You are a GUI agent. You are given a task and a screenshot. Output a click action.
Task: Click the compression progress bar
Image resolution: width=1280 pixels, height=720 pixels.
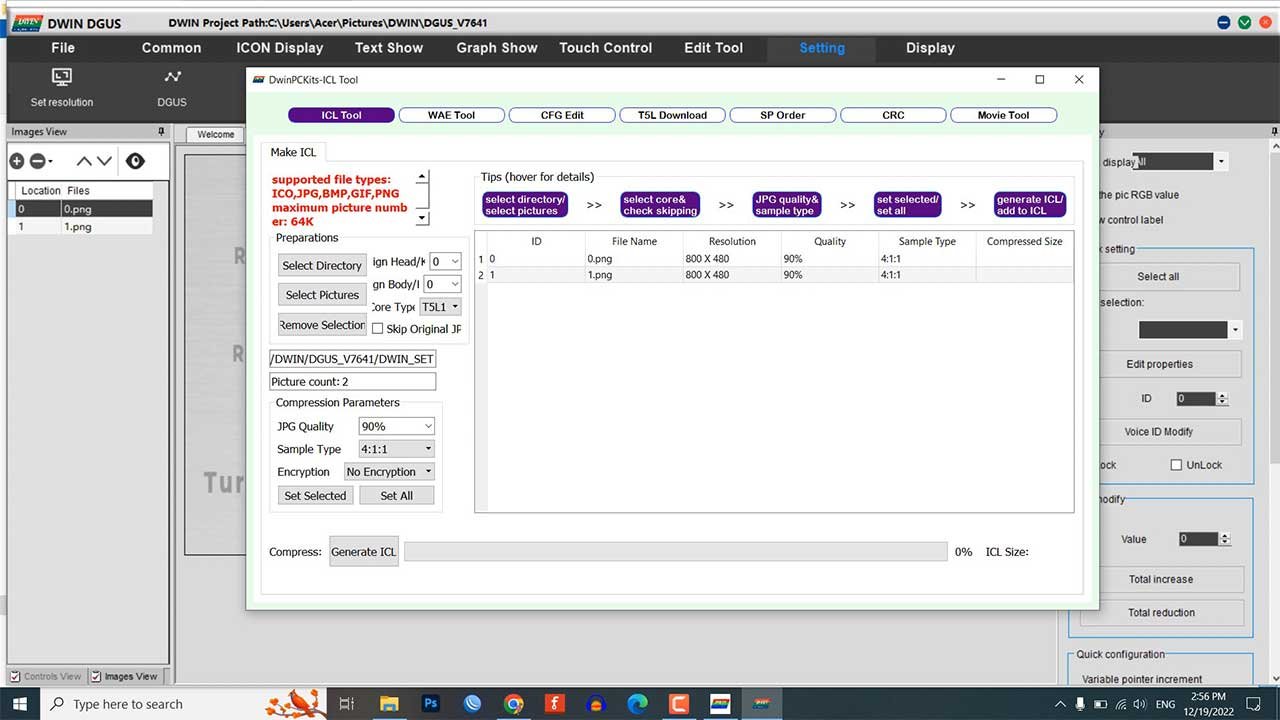[675, 552]
